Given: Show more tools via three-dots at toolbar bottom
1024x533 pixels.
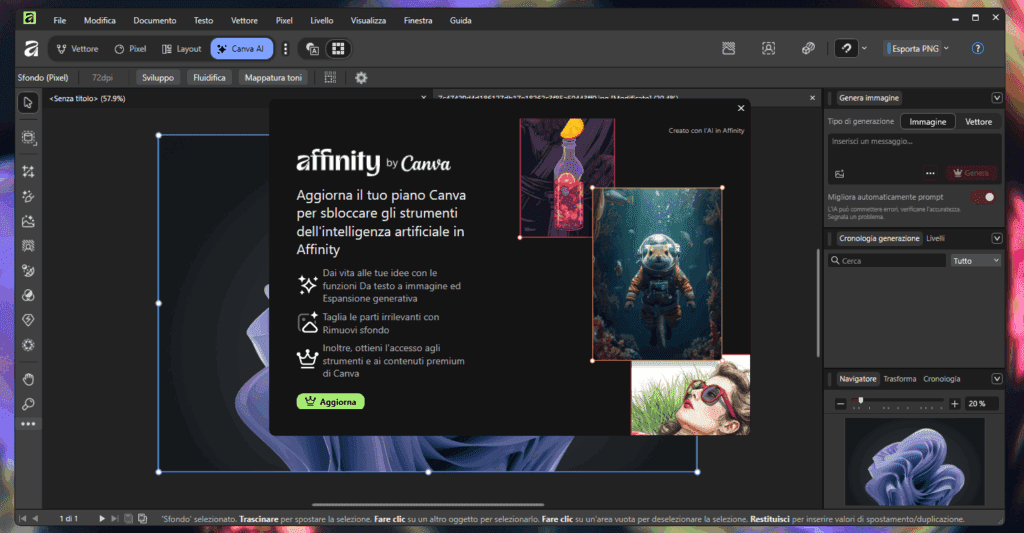Looking at the screenshot, I should coord(28,424).
